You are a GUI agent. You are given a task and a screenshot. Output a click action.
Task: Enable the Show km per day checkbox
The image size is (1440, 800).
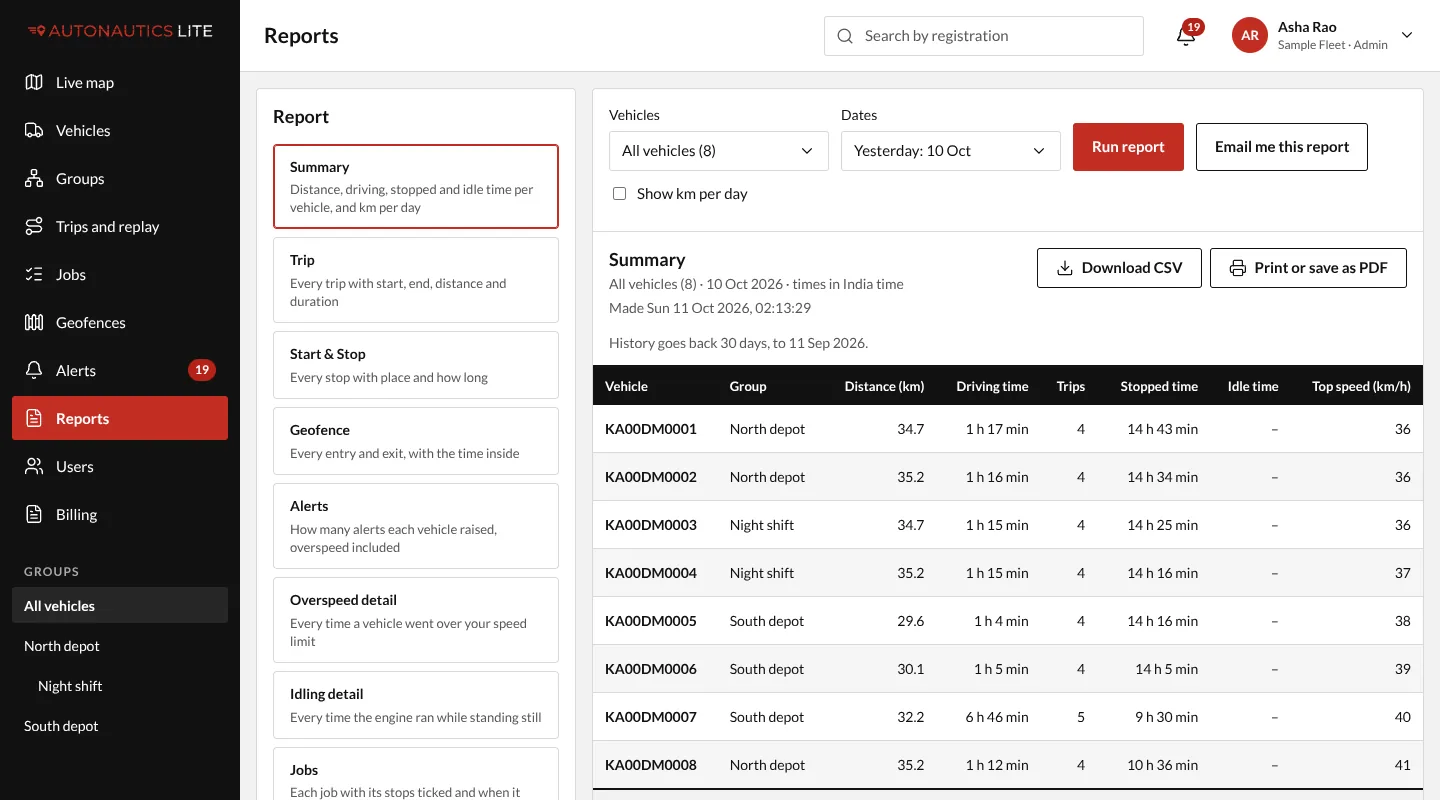(620, 194)
